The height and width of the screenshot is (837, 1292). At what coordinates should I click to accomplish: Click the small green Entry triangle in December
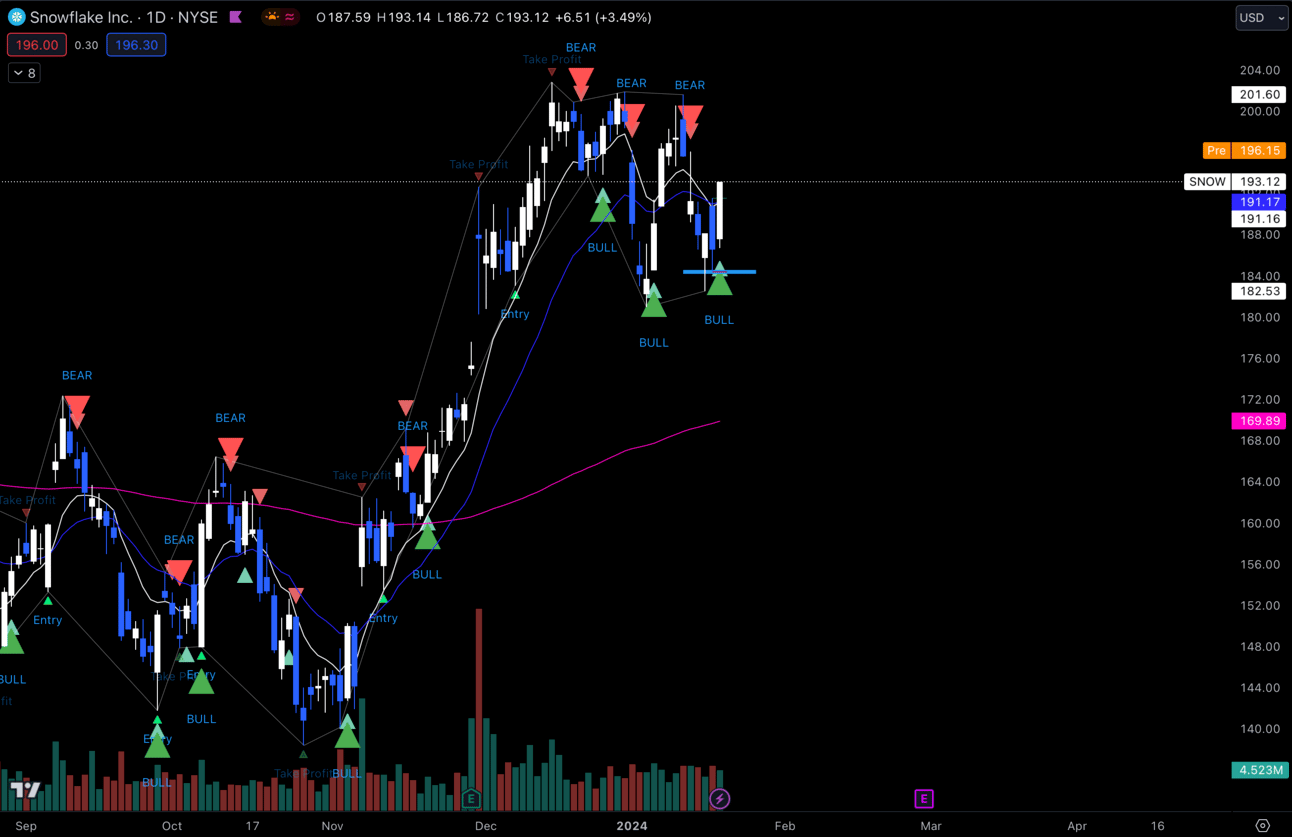(x=515, y=294)
